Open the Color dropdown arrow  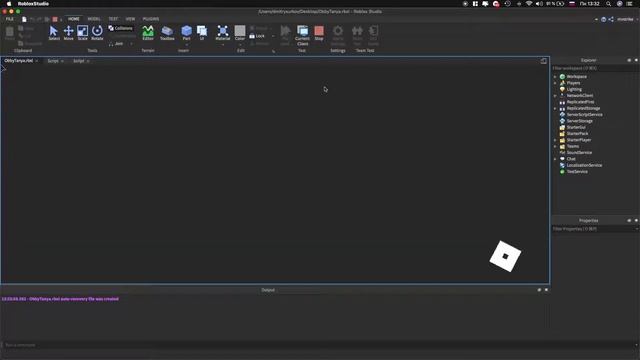[240, 44]
